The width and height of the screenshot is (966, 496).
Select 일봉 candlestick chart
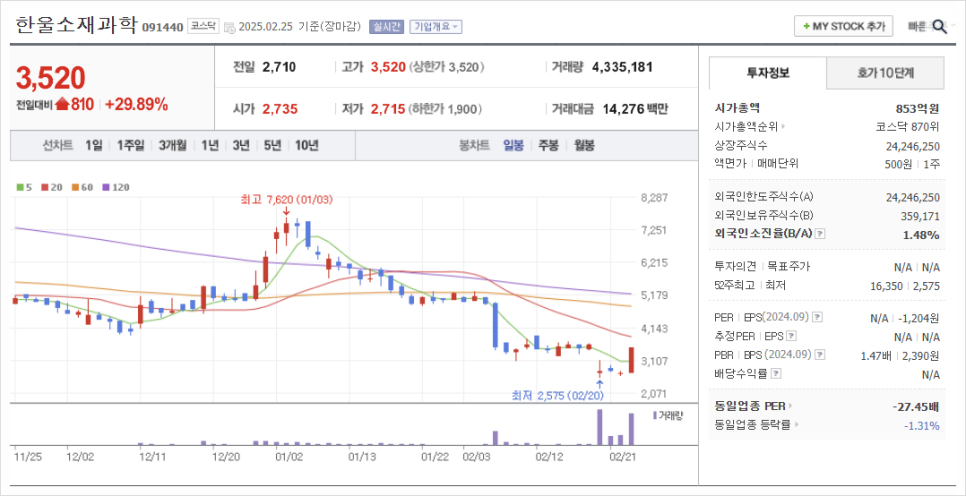513,145
